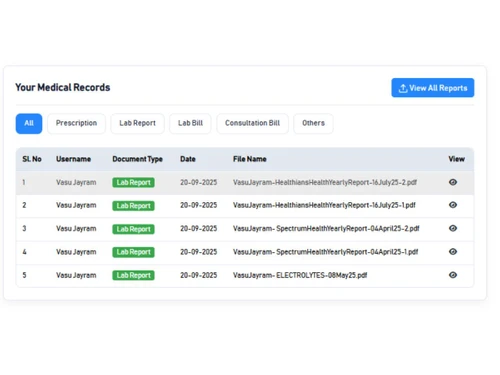Filter records by Prescription
Image resolution: width=500 pixels, height=375 pixels.
76,123
